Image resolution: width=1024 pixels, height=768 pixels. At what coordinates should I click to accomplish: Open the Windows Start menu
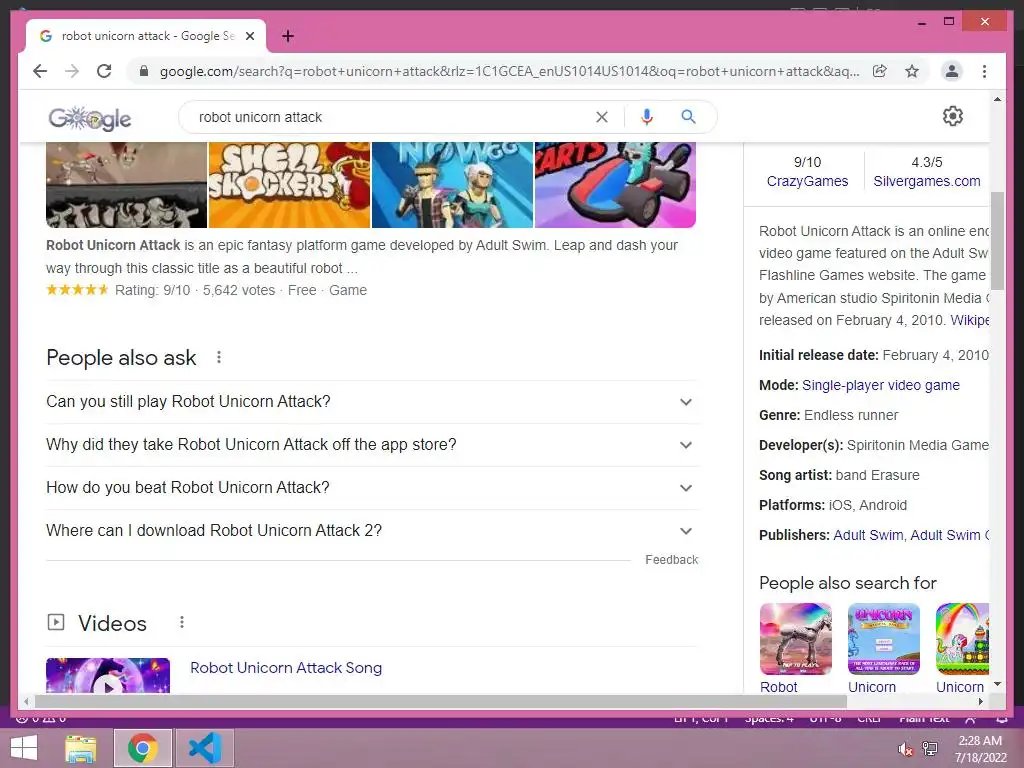pyautogui.click(x=24, y=748)
